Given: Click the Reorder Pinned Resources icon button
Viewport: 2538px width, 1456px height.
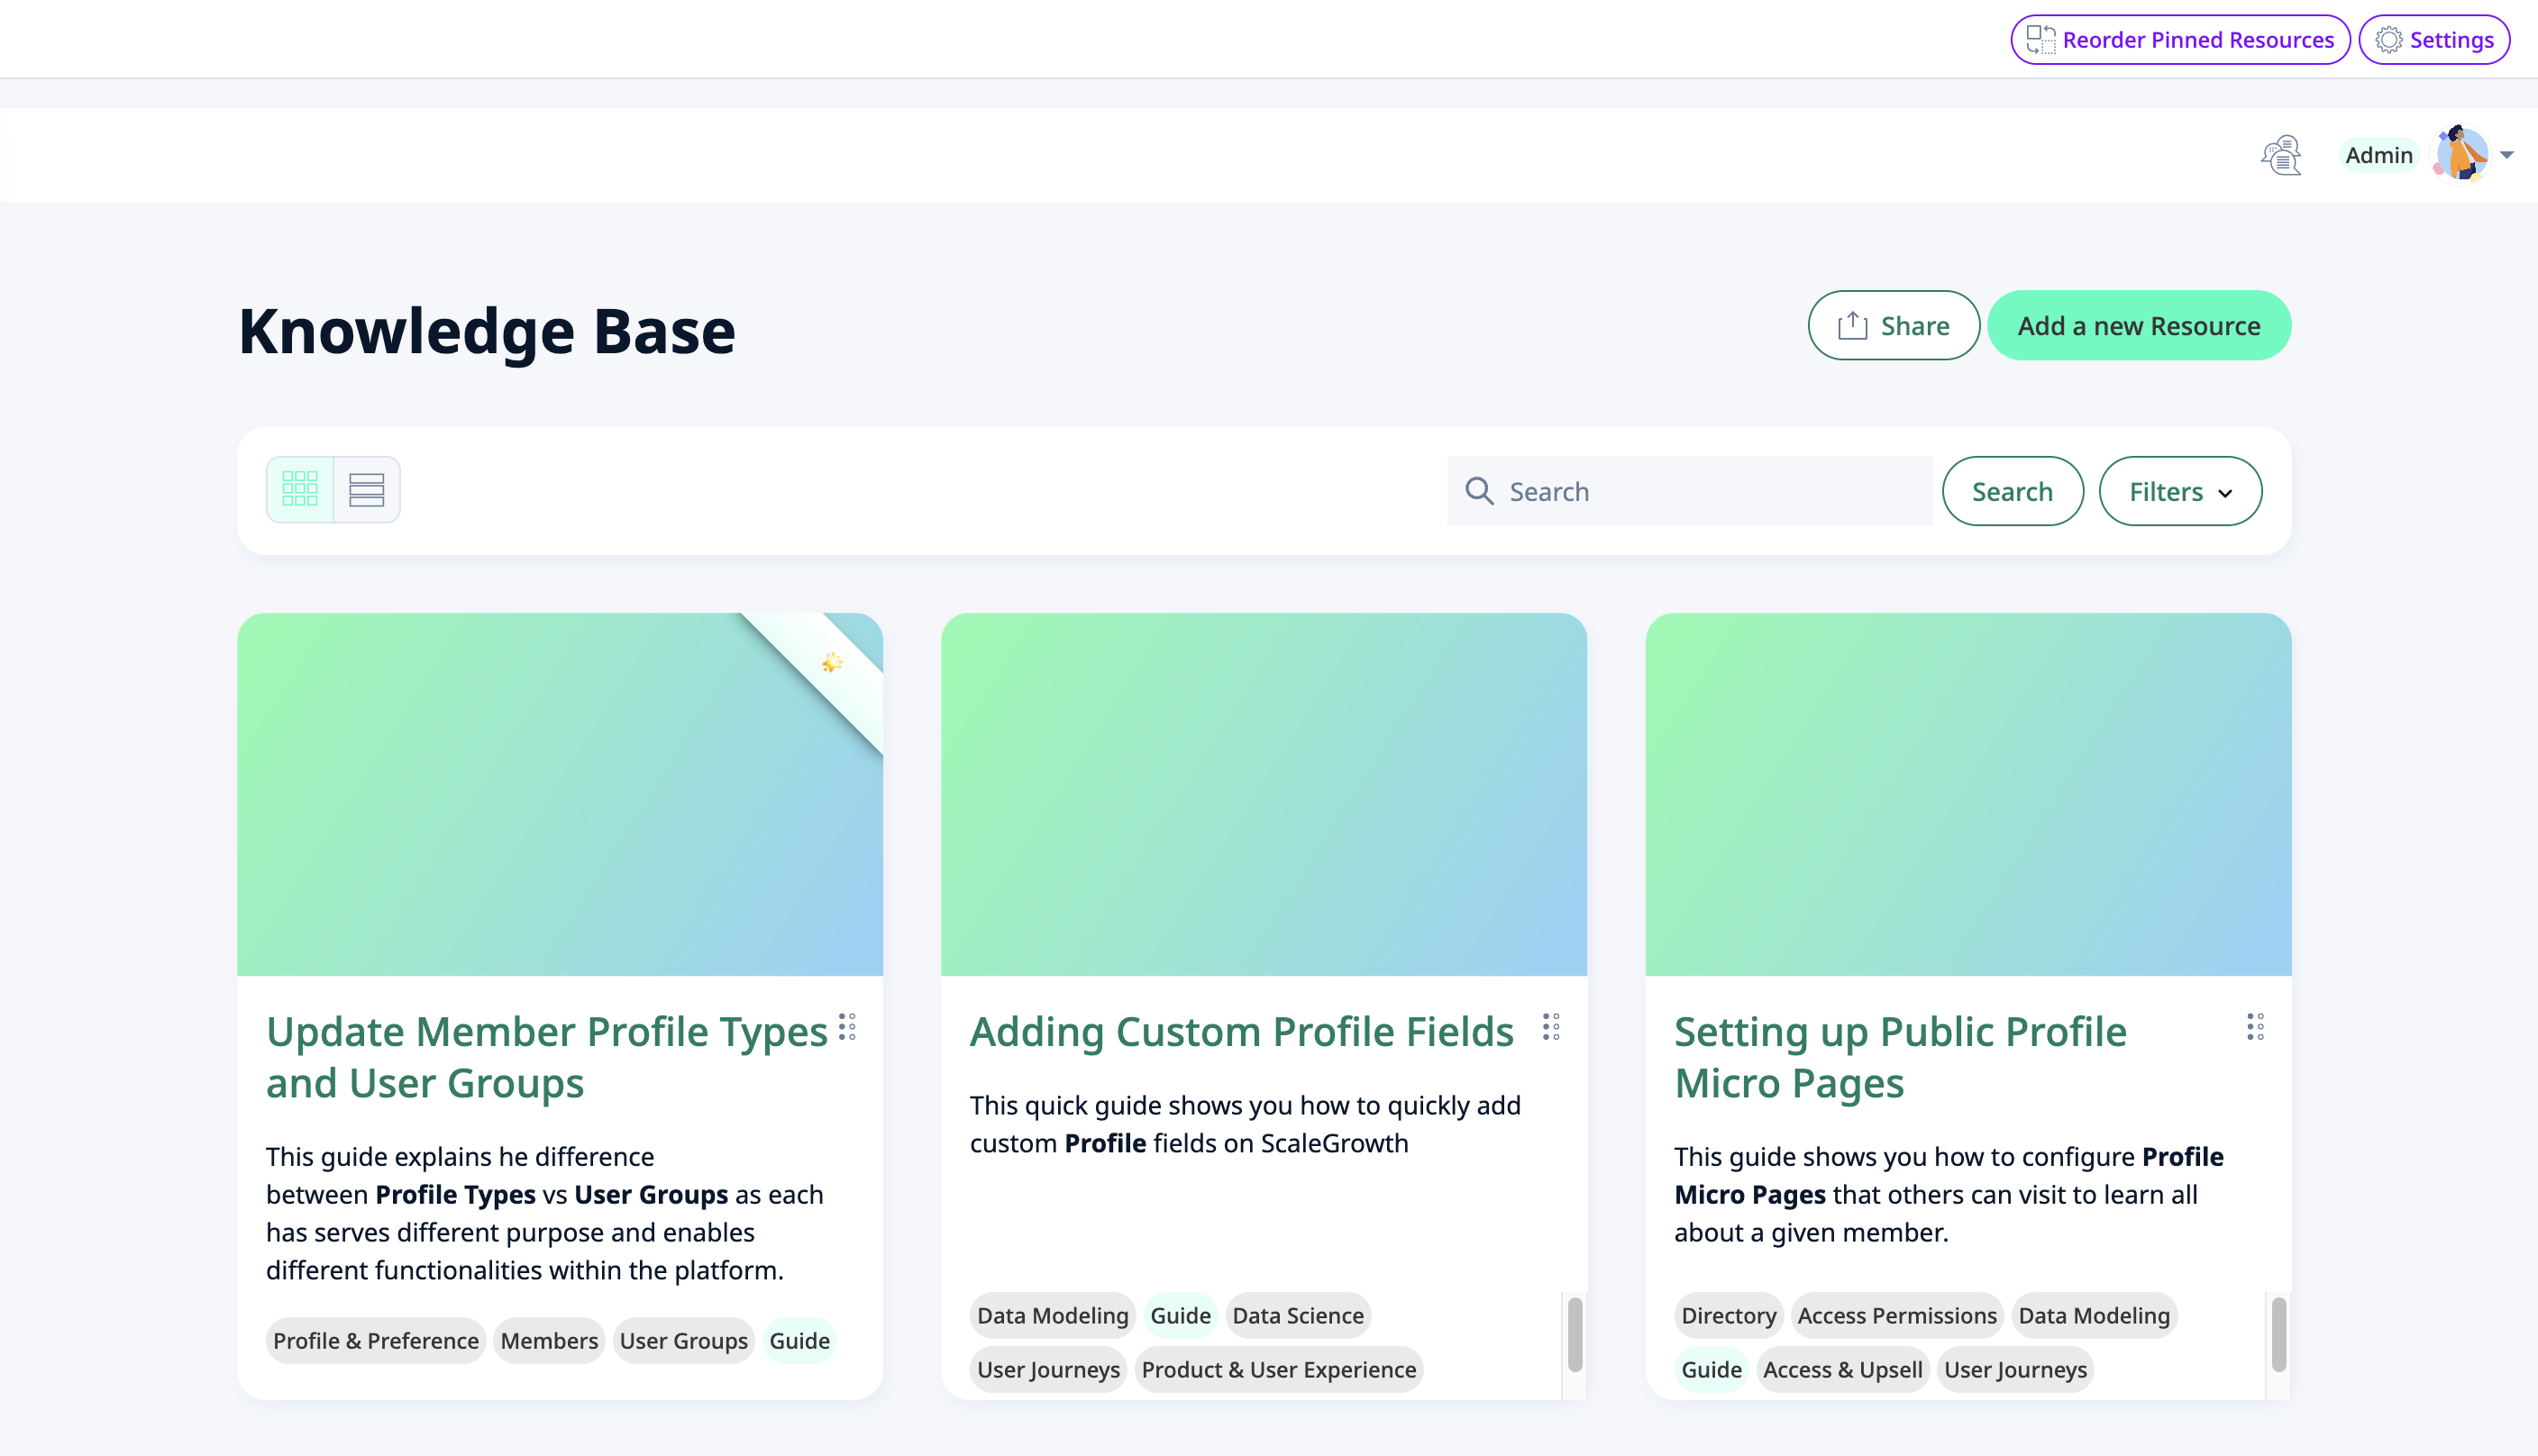Looking at the screenshot, I should click(x=2040, y=40).
